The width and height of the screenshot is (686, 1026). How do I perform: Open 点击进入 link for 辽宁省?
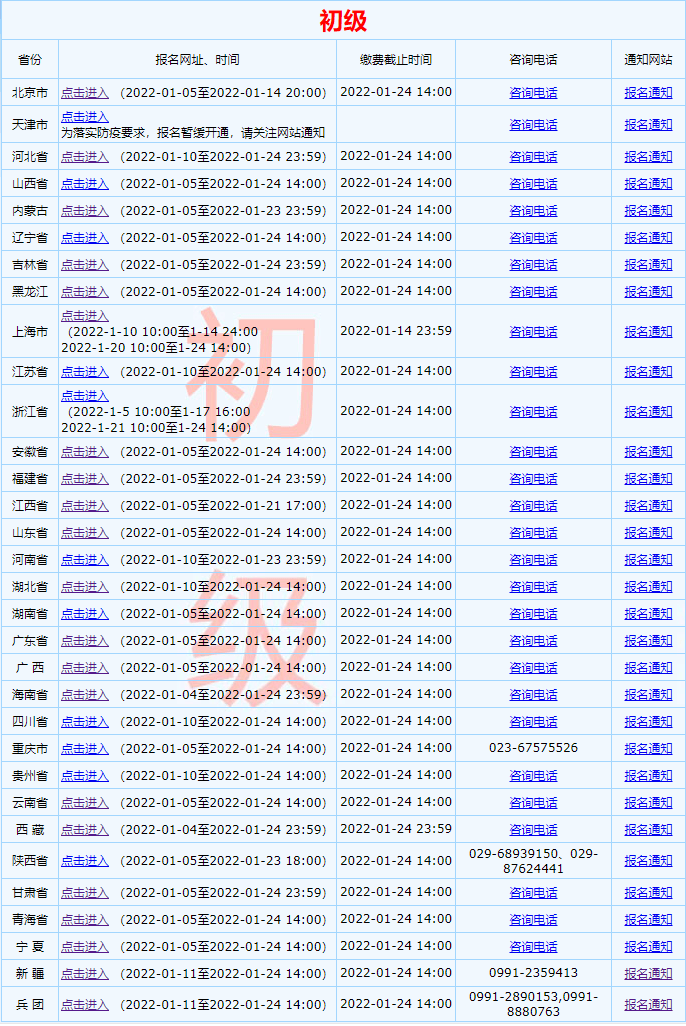tap(84, 238)
